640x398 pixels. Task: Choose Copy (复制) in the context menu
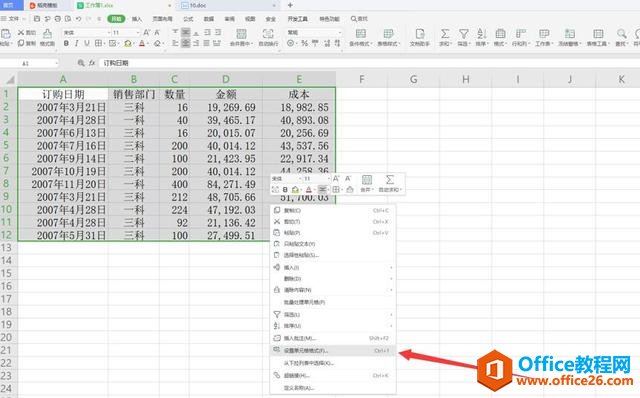coord(333,210)
